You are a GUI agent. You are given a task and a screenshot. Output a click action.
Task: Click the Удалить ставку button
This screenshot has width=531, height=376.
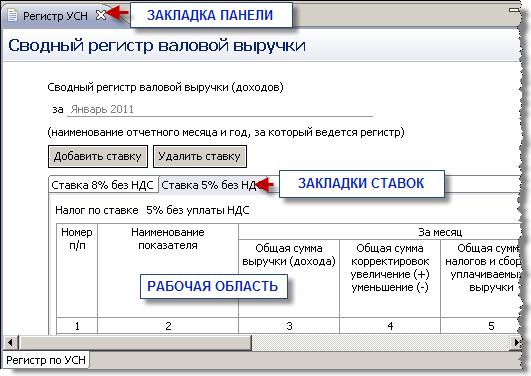[x=200, y=156]
